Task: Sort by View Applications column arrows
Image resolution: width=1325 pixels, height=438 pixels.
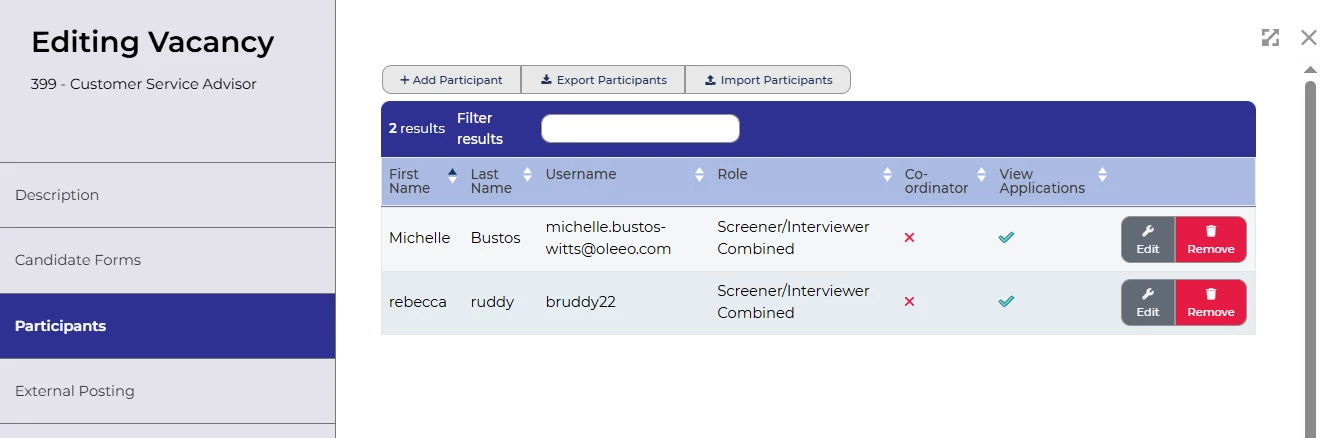Action: click(x=1102, y=175)
